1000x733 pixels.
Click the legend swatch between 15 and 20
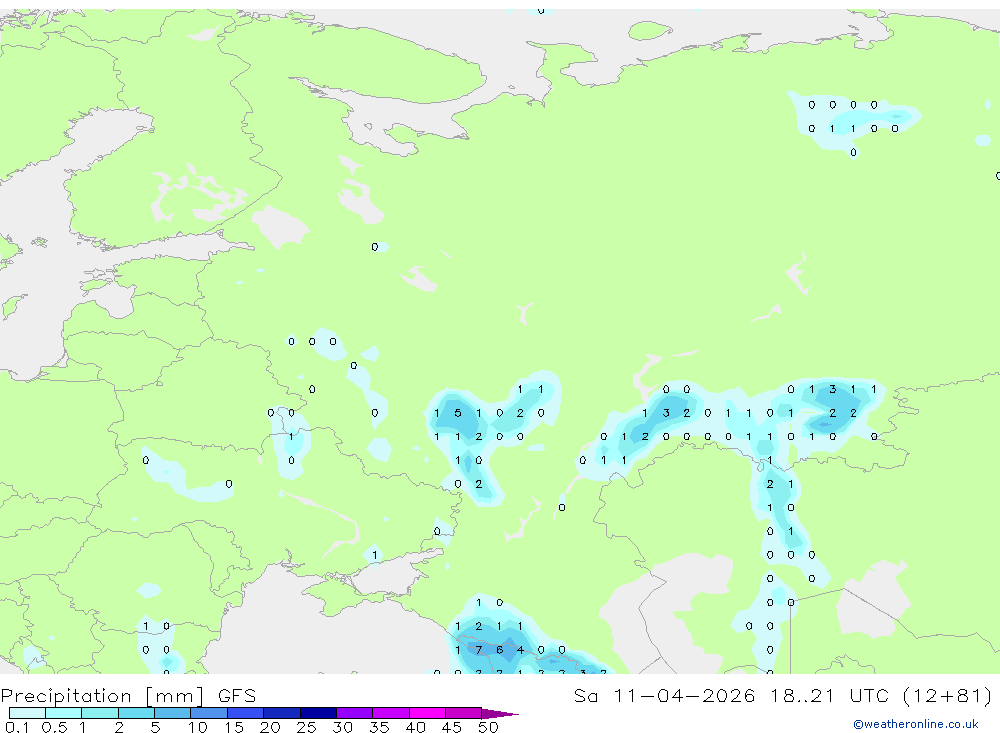click(x=246, y=713)
